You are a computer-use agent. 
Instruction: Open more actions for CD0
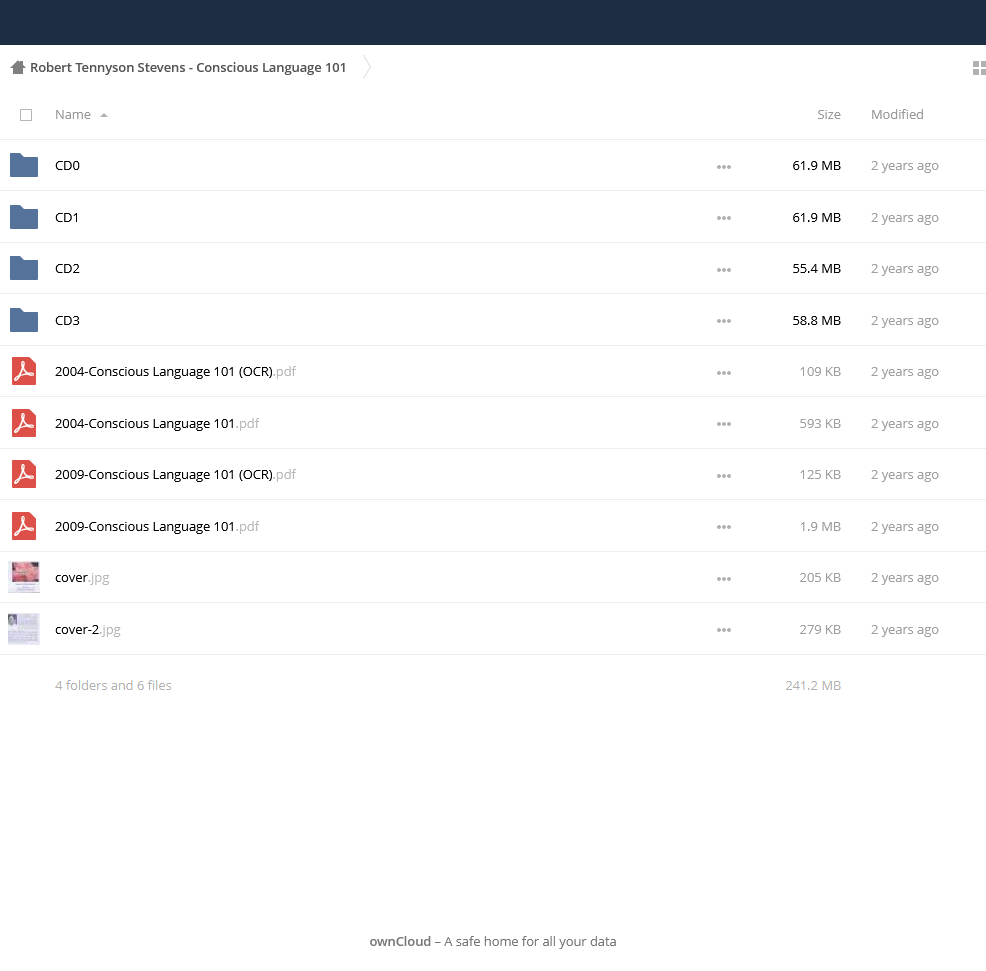724,167
